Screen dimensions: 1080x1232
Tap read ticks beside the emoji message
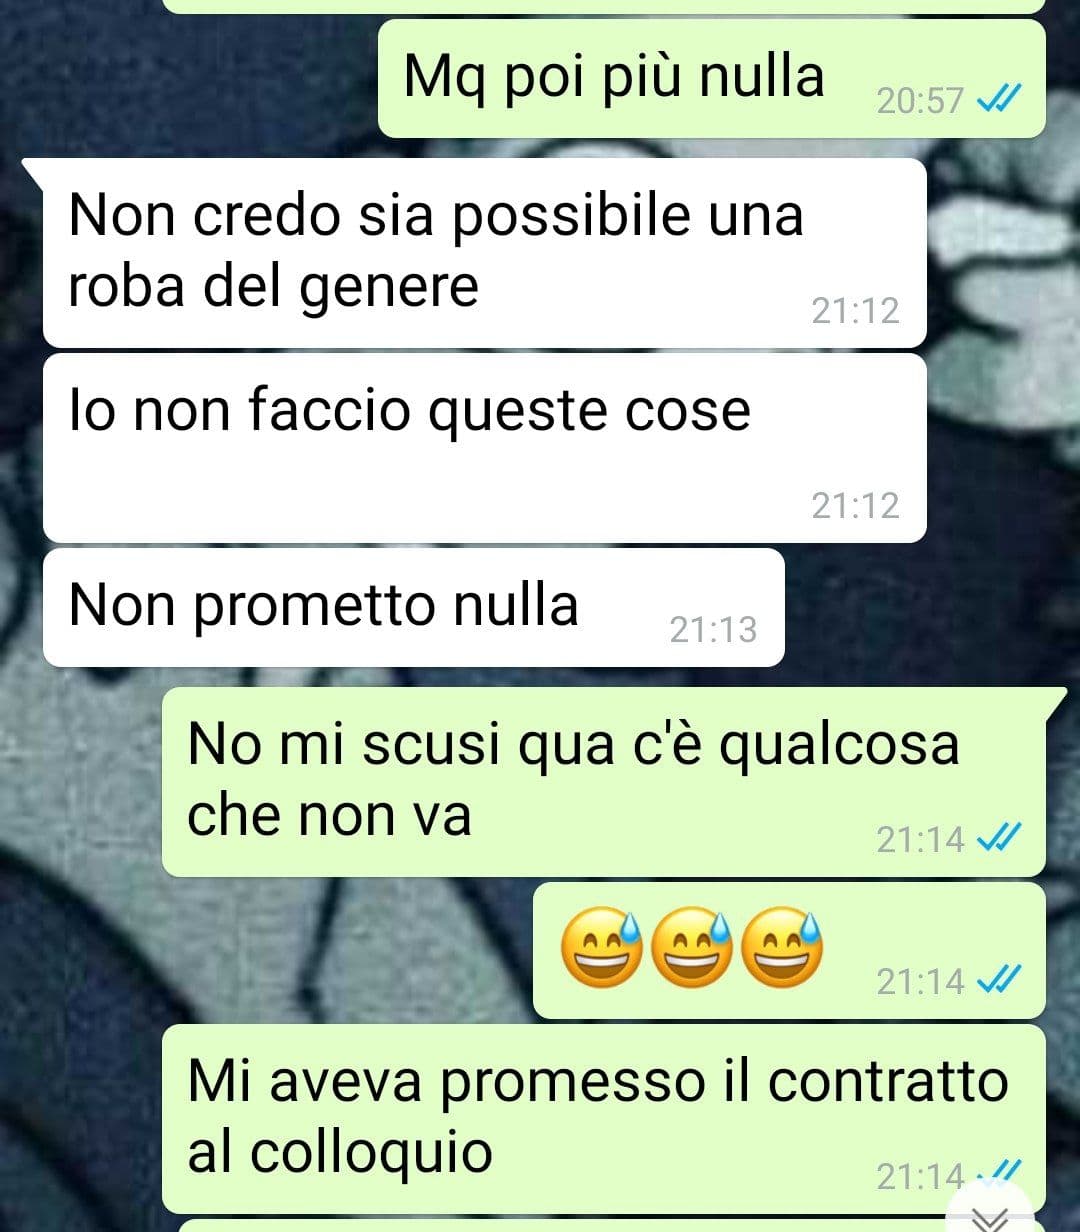[x=998, y=981]
